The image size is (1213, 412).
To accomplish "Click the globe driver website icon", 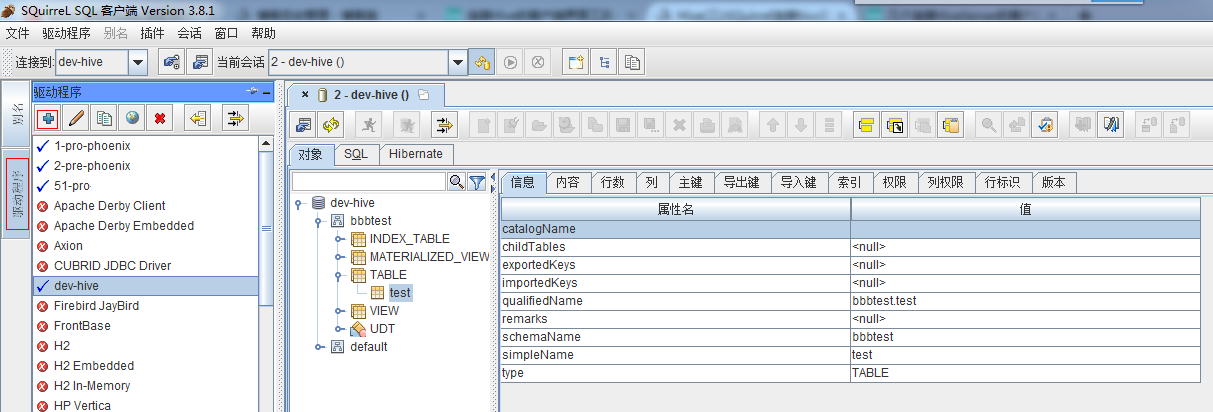I will pyautogui.click(x=131, y=118).
